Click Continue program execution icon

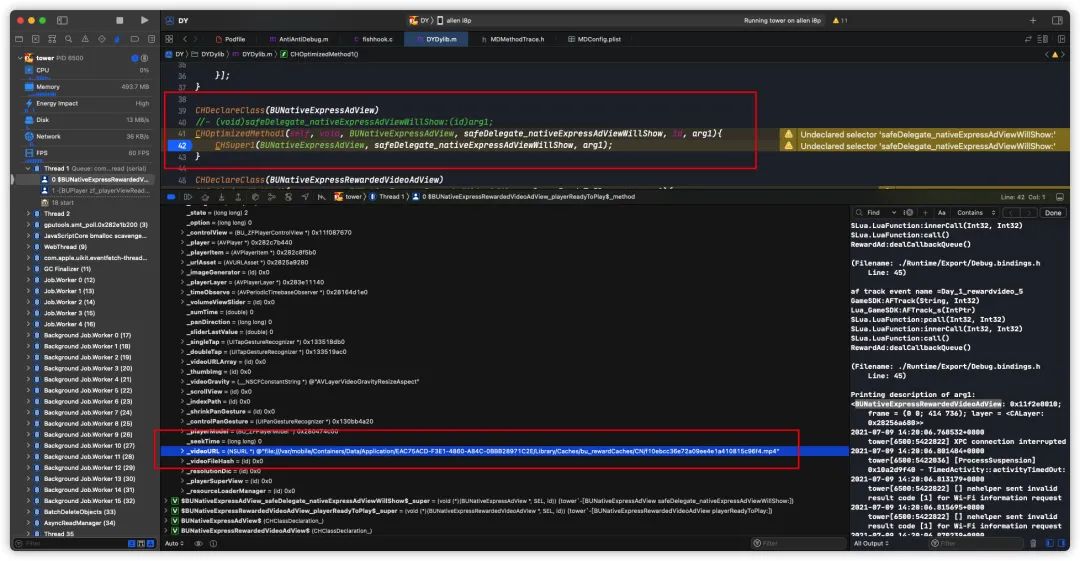pyautogui.click(x=188, y=197)
